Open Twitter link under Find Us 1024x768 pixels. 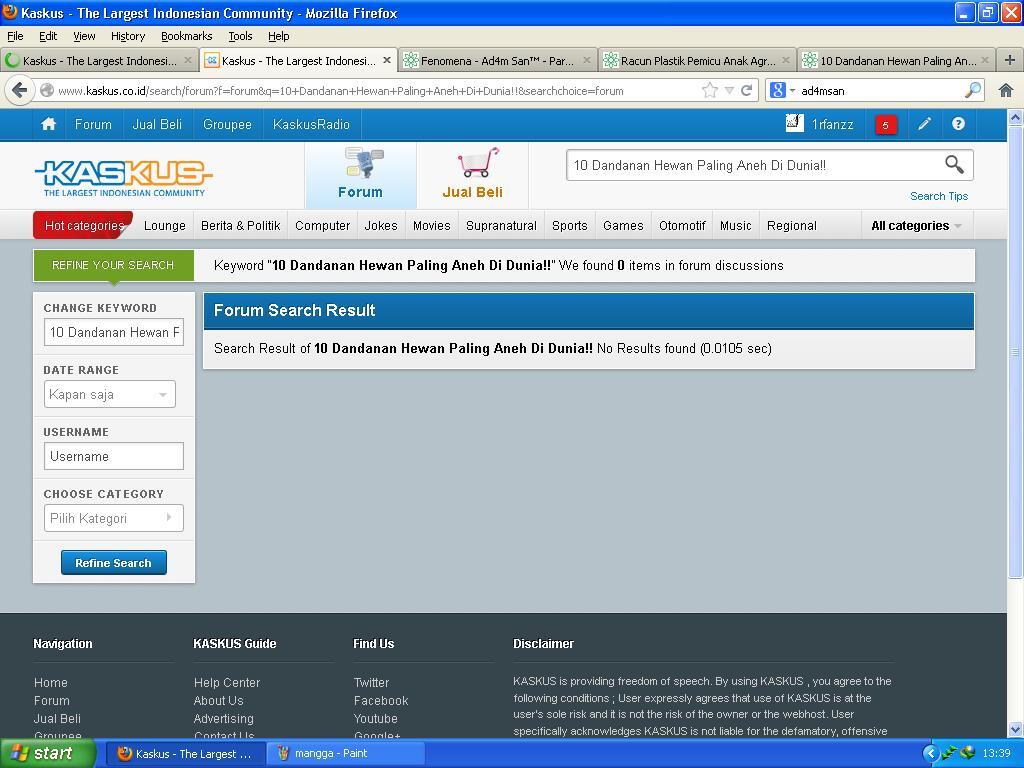372,682
